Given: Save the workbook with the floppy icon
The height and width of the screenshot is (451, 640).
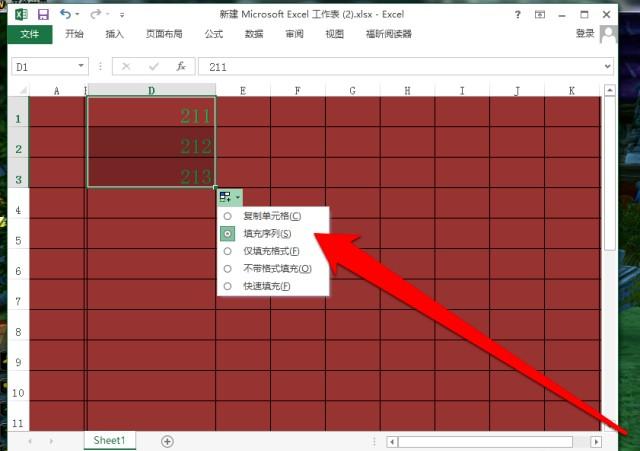Looking at the screenshot, I should (x=43, y=15).
